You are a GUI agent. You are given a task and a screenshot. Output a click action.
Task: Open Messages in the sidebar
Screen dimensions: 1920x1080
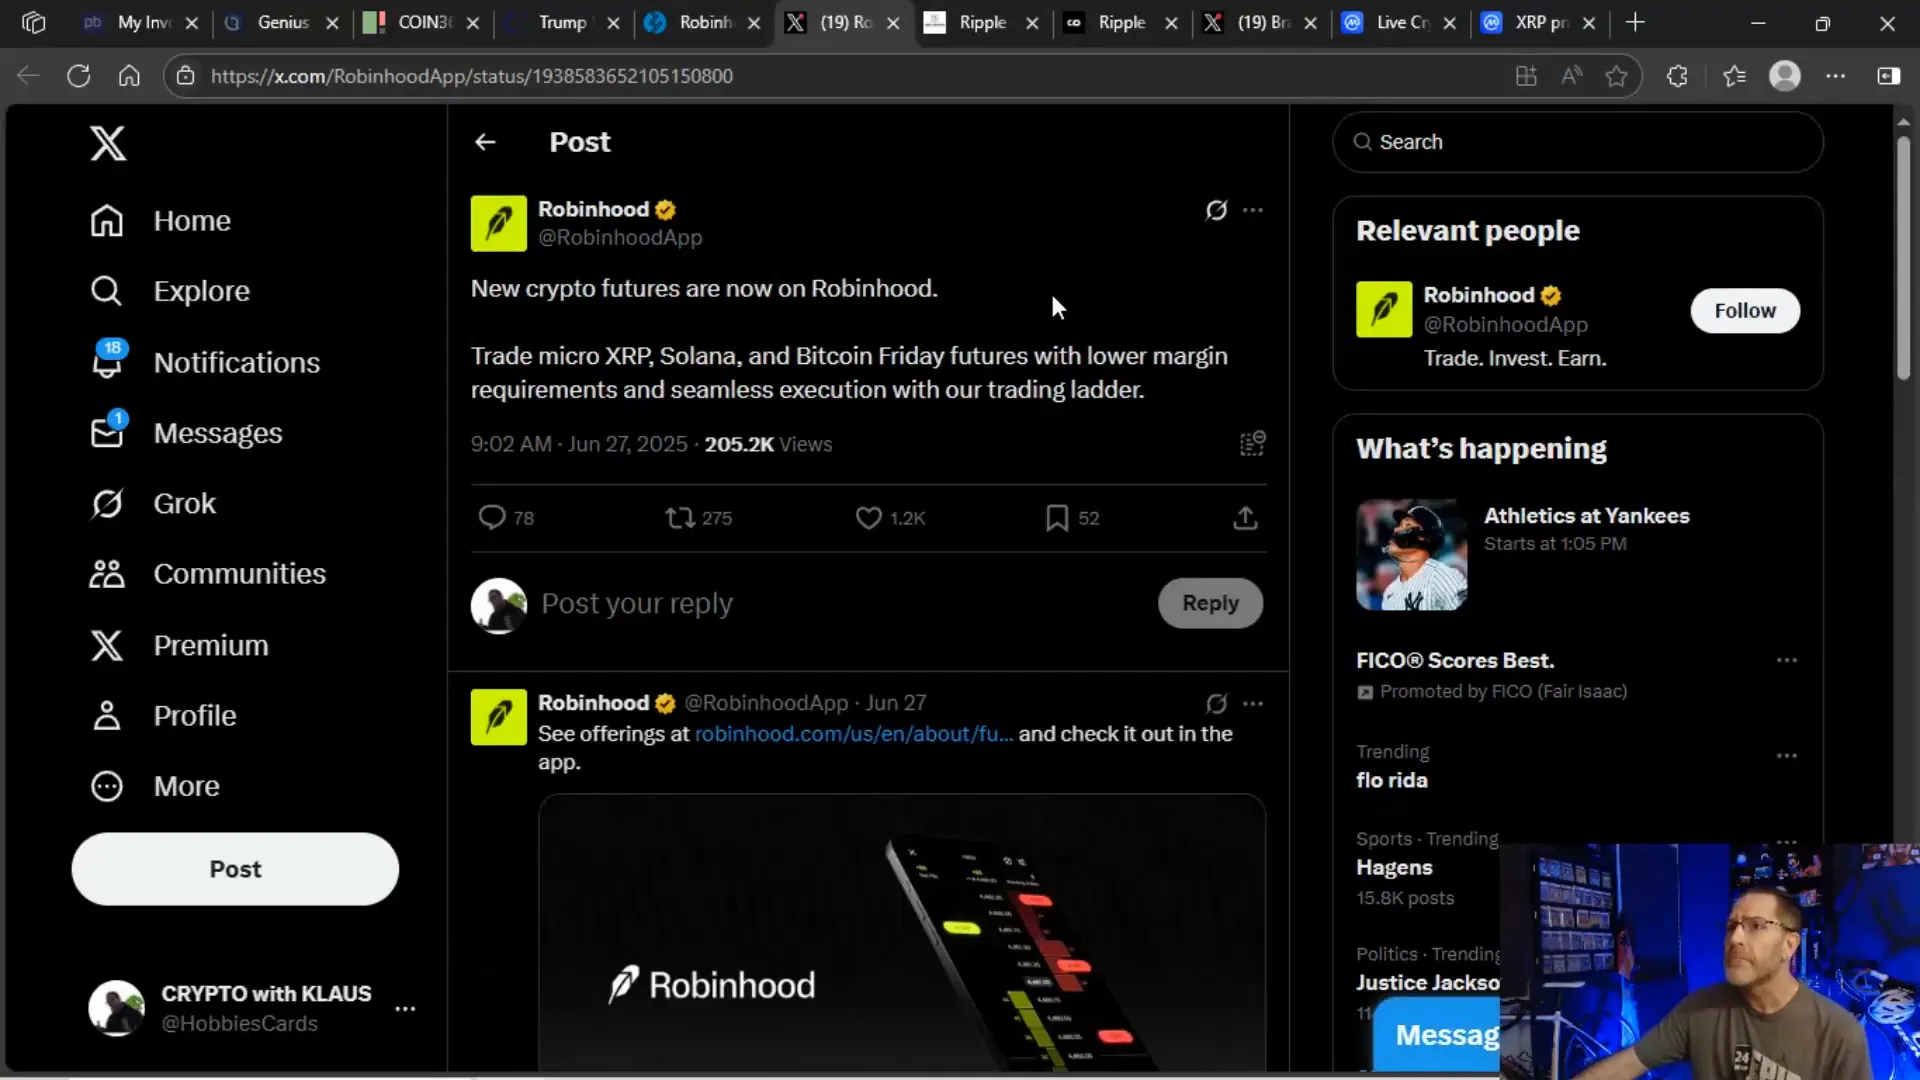pyautogui.click(x=186, y=433)
